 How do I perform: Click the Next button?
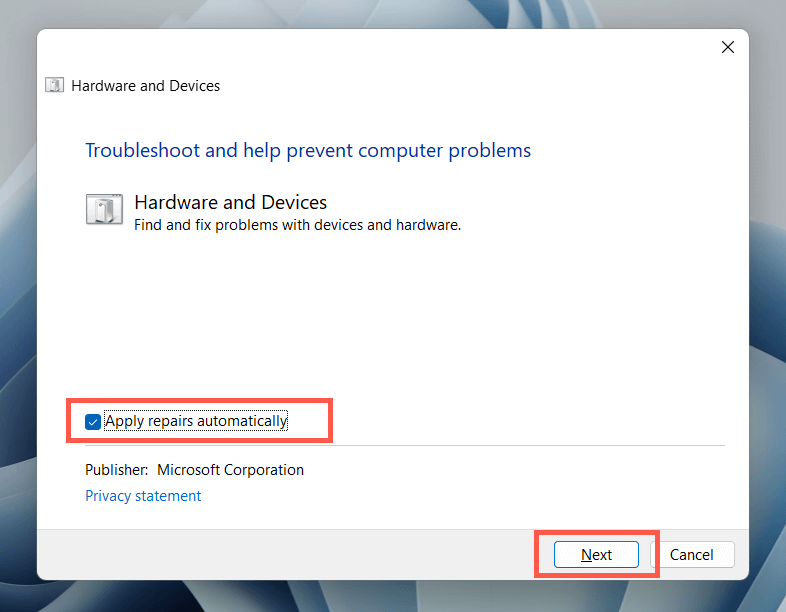click(x=596, y=555)
